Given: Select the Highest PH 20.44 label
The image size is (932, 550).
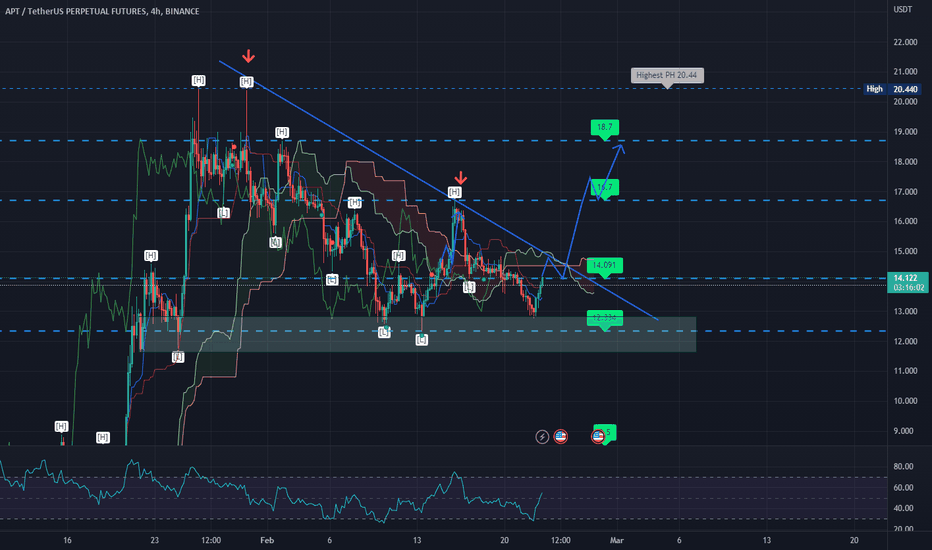Looking at the screenshot, I should tap(667, 76).
